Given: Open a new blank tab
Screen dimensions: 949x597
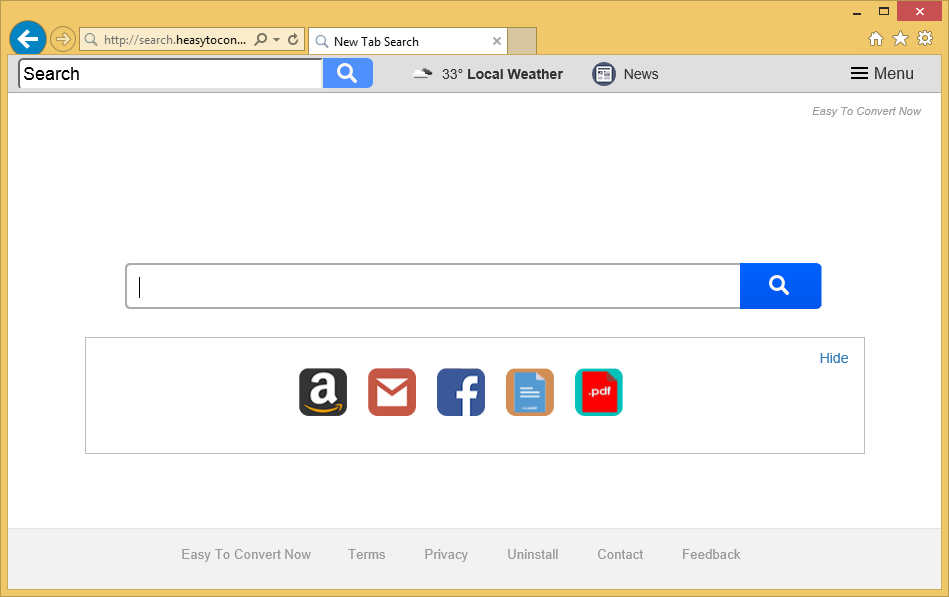Looking at the screenshot, I should point(522,41).
